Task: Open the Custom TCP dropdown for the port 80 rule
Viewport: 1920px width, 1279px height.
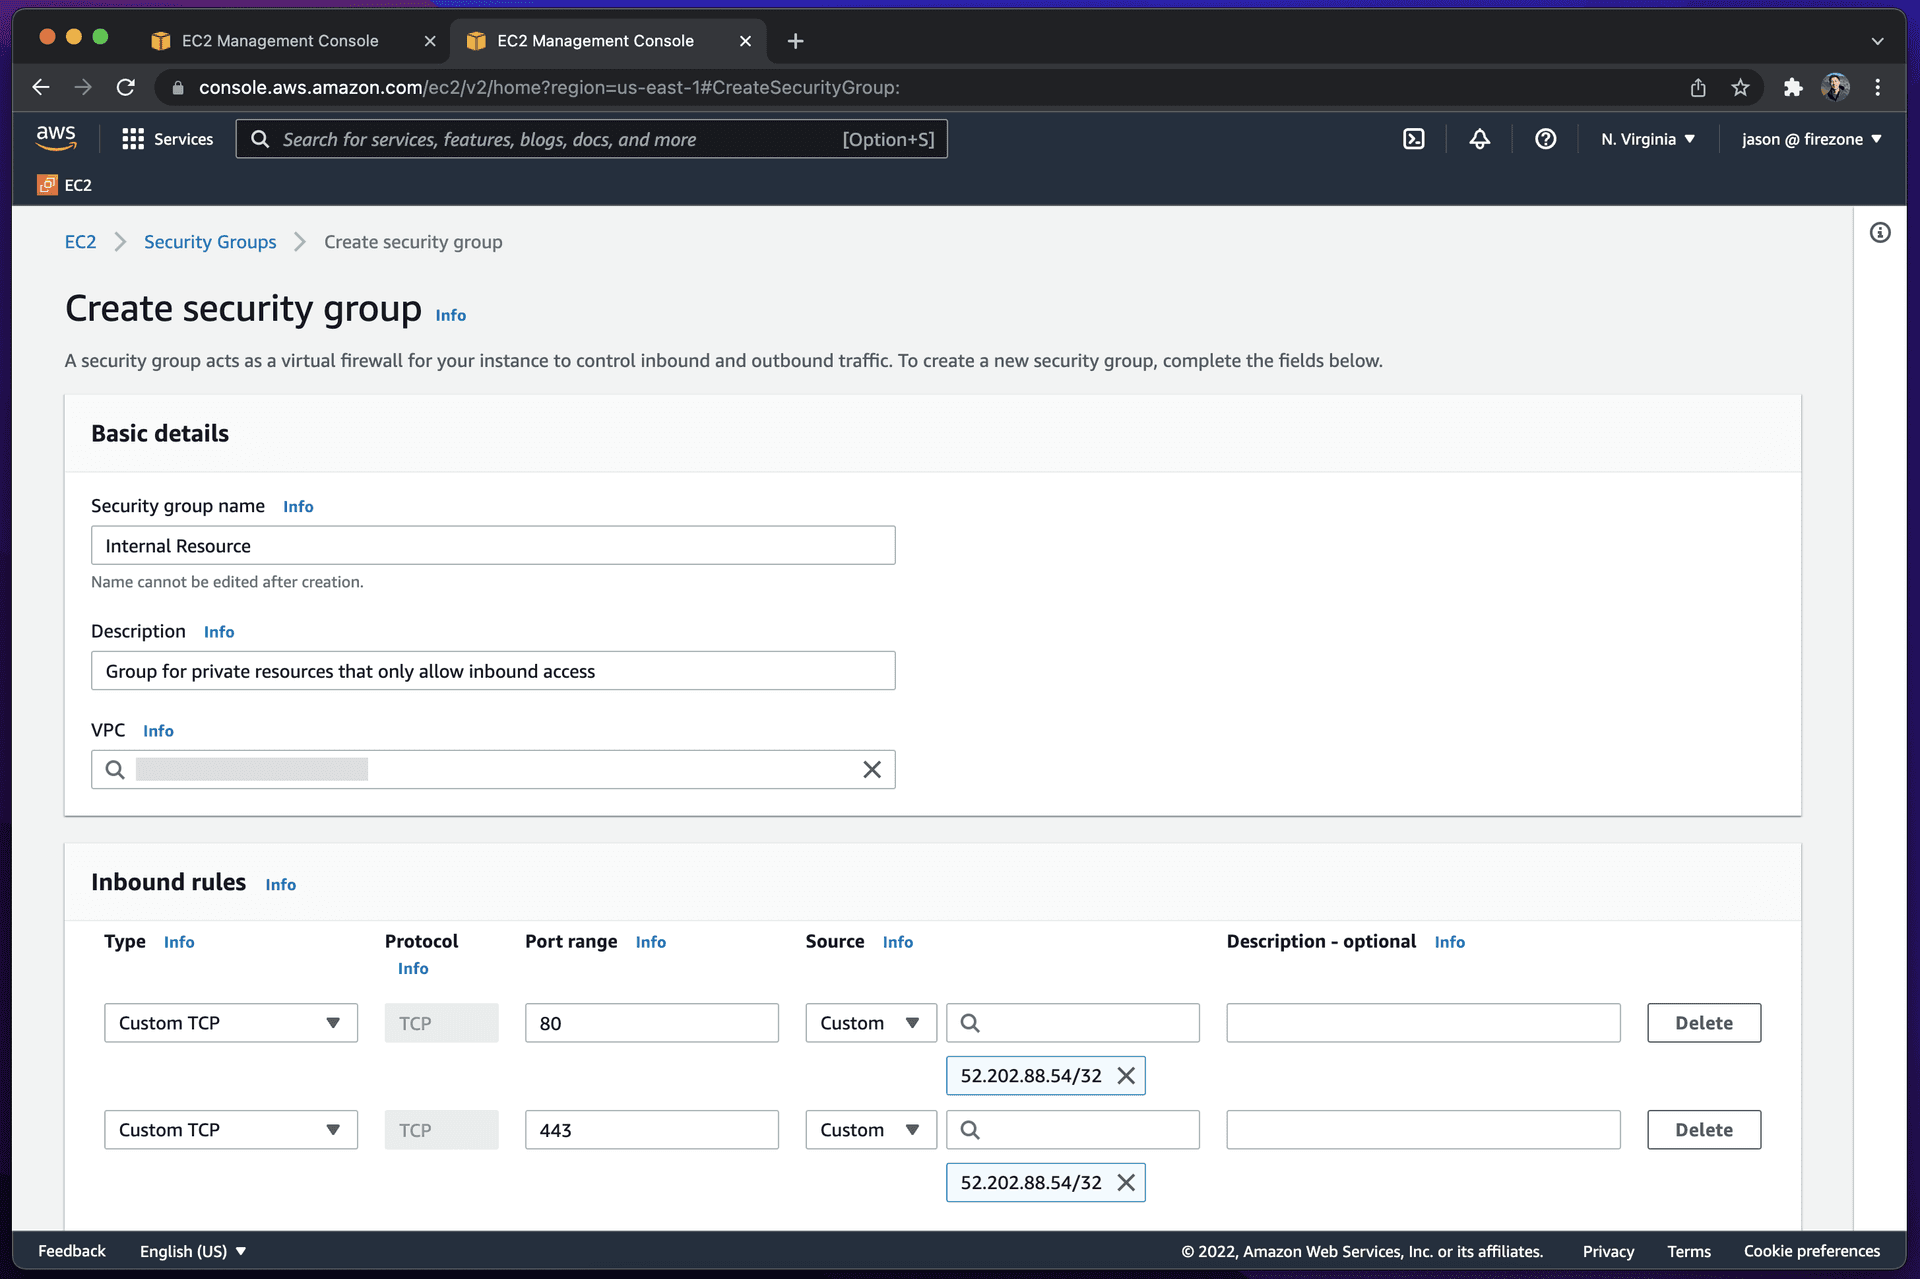Action: [x=230, y=1022]
